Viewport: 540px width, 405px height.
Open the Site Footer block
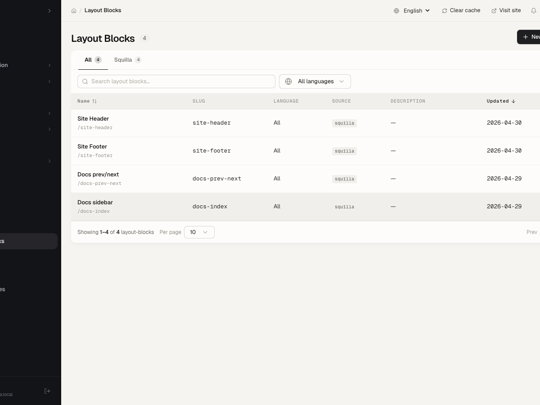point(92,146)
